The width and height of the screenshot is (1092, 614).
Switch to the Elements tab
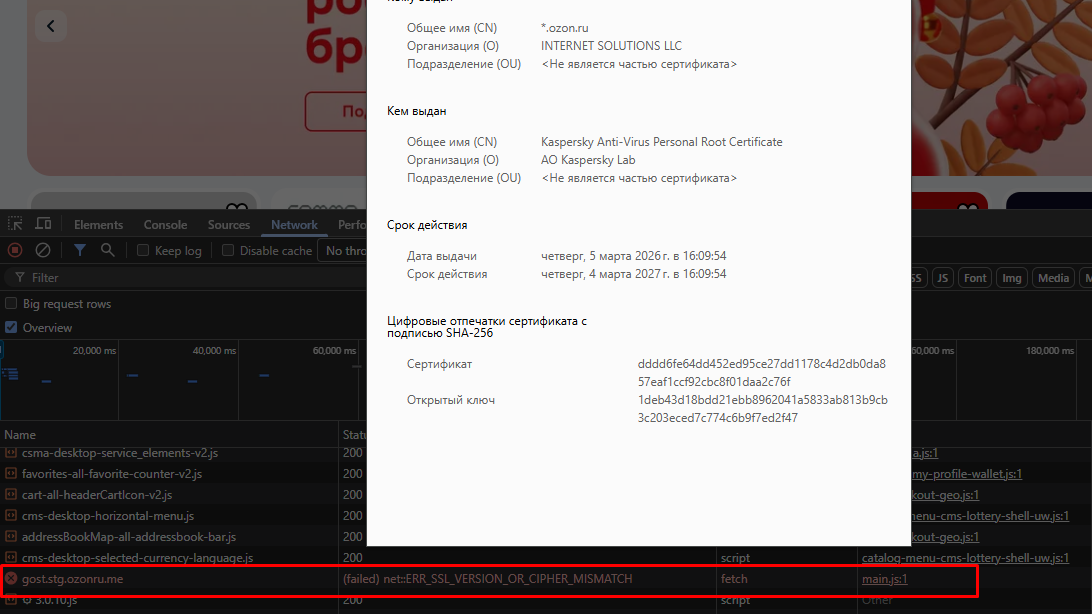(x=98, y=225)
